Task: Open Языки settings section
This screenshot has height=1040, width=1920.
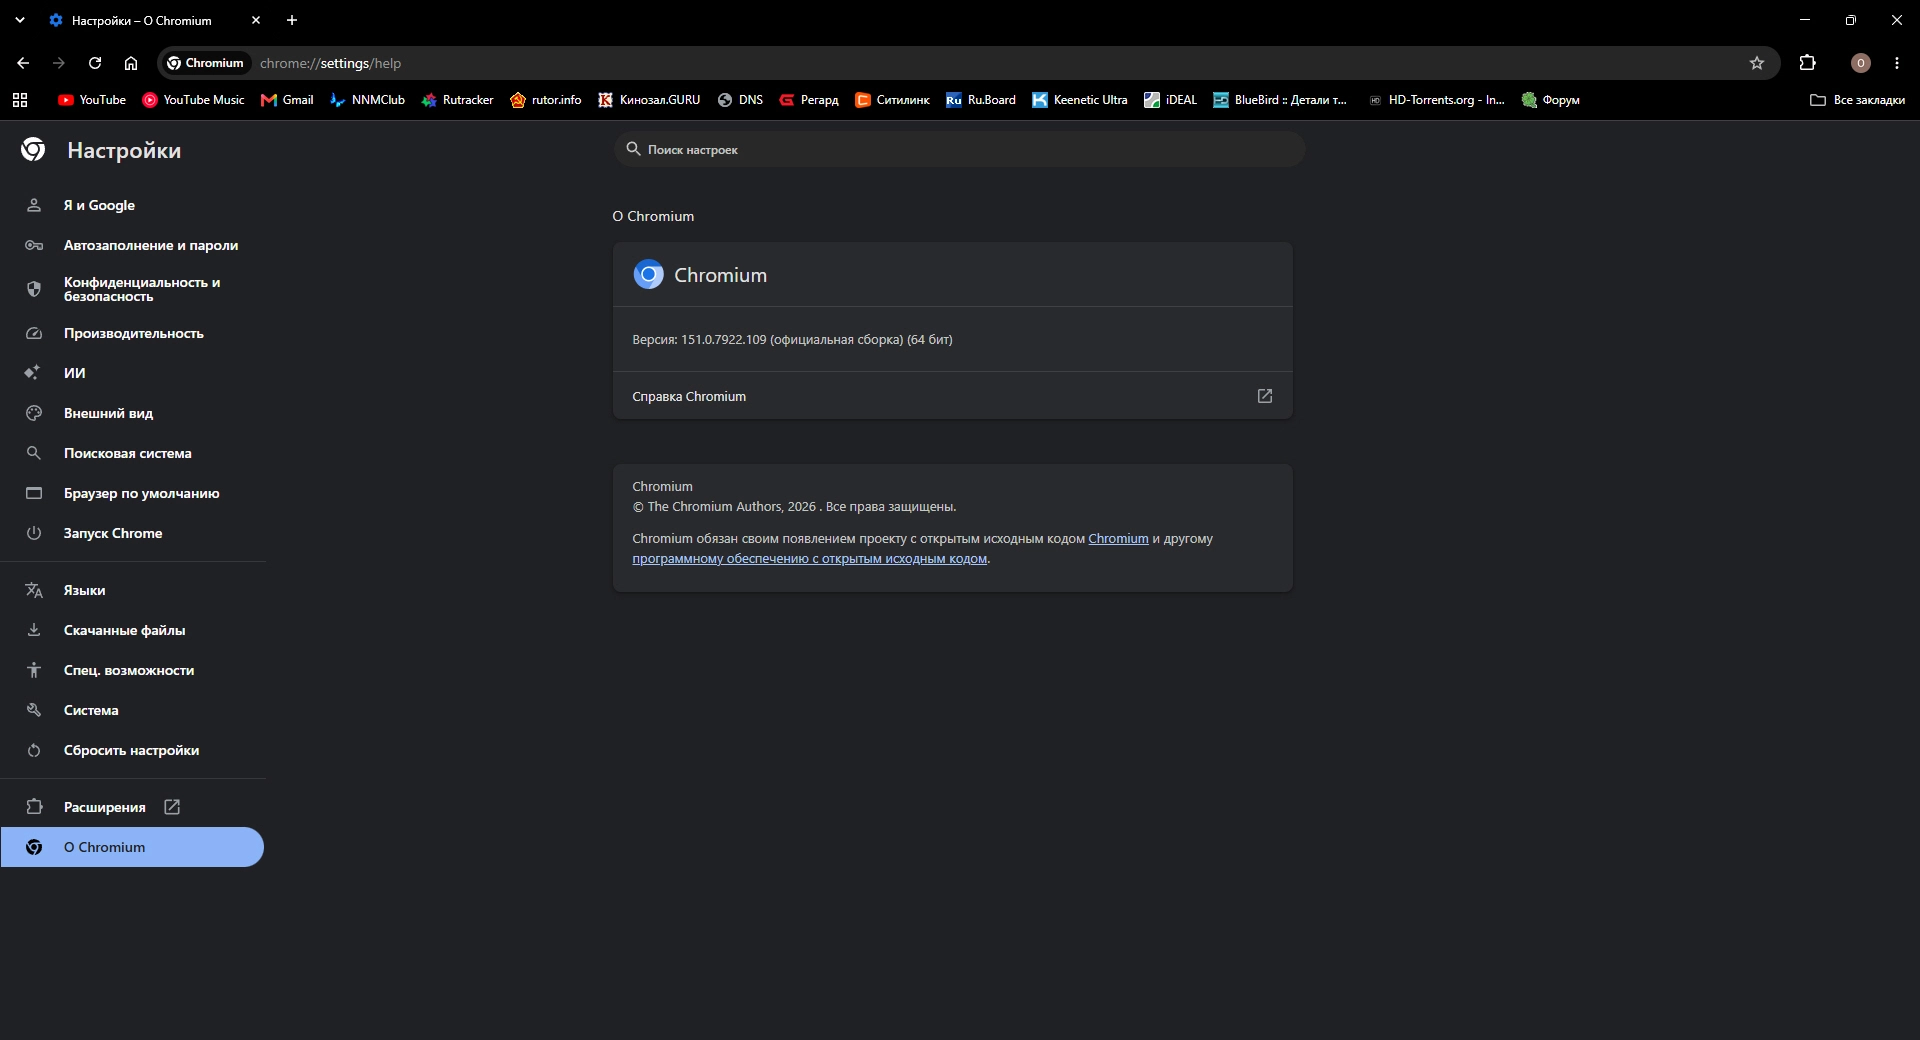Action: [x=132, y=590]
